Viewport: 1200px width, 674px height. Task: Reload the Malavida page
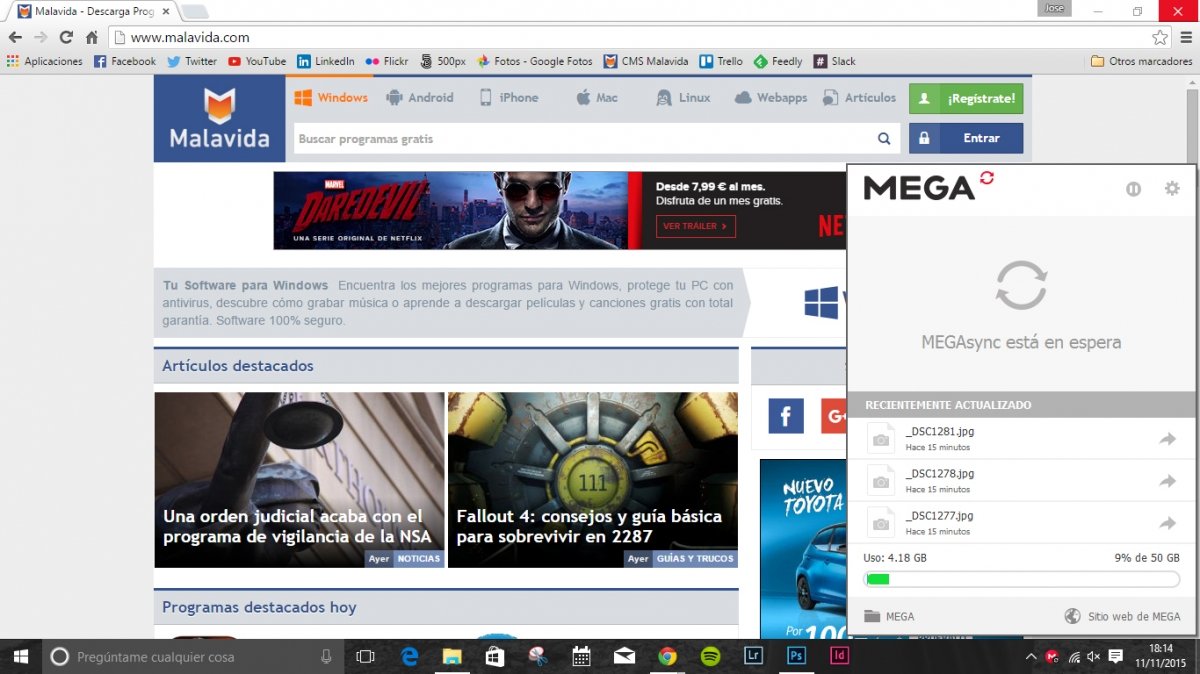point(66,37)
